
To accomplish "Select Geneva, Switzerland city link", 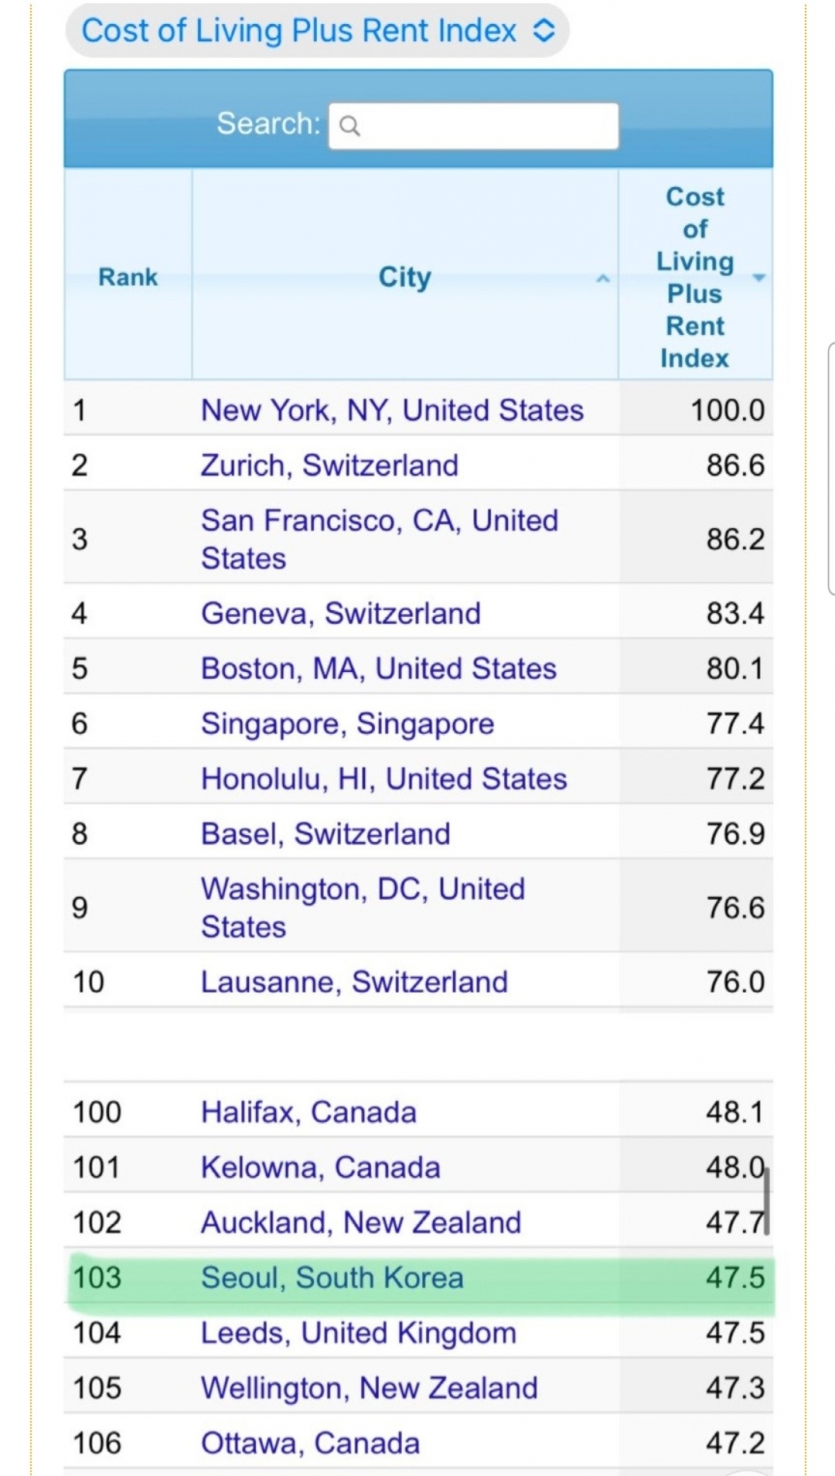I will point(341,613).
